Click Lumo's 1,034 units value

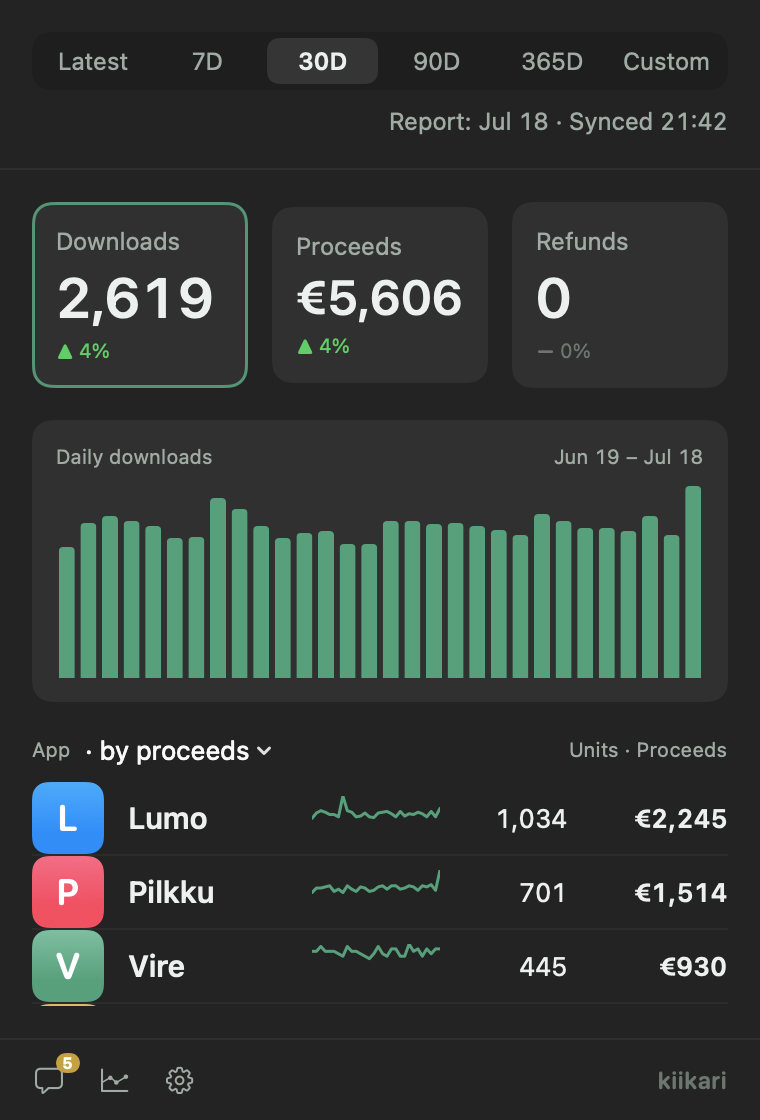tap(531, 819)
